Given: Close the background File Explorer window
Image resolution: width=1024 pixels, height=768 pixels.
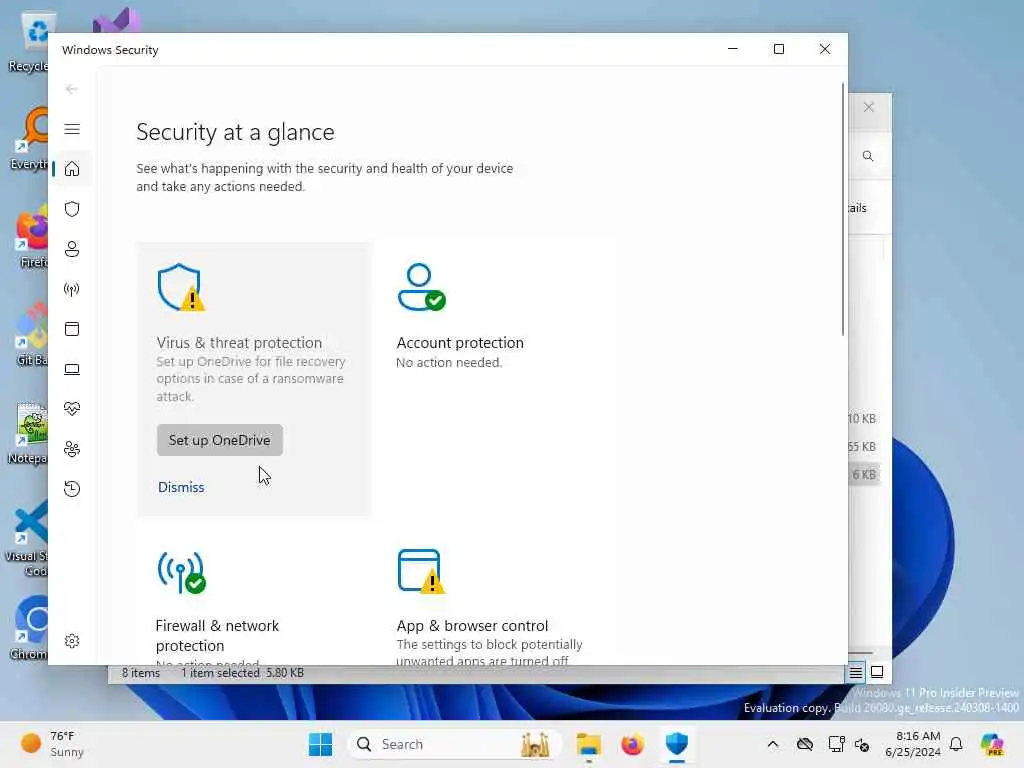Looking at the screenshot, I should pyautogui.click(x=869, y=107).
